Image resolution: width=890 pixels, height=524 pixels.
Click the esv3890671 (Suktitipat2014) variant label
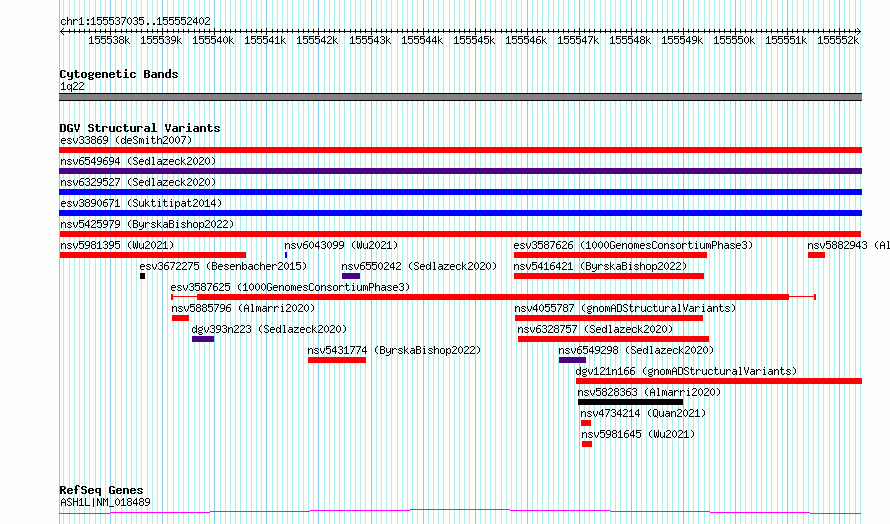[x=141, y=203]
